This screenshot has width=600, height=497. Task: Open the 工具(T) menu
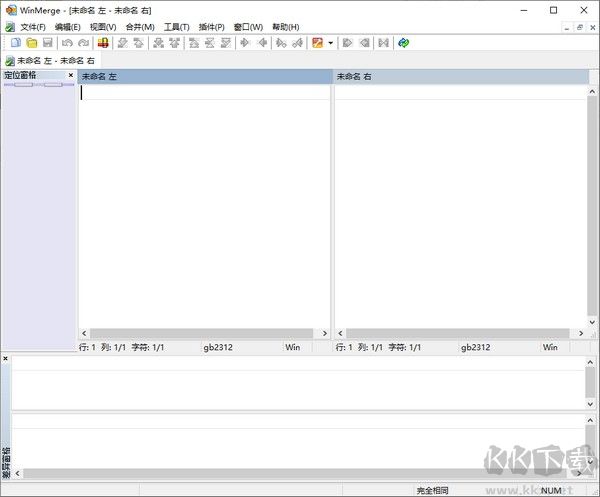(177, 27)
